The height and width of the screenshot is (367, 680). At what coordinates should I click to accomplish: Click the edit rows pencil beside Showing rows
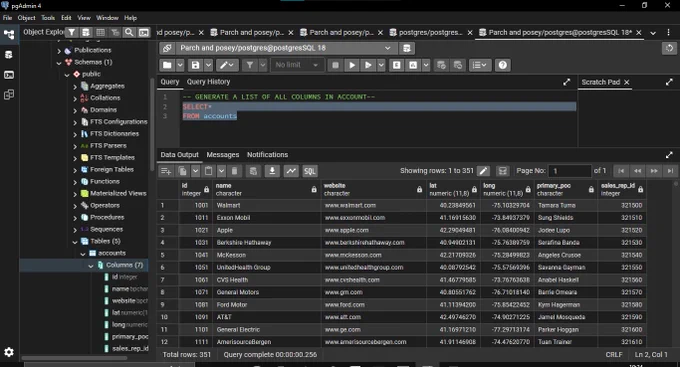[x=483, y=171]
